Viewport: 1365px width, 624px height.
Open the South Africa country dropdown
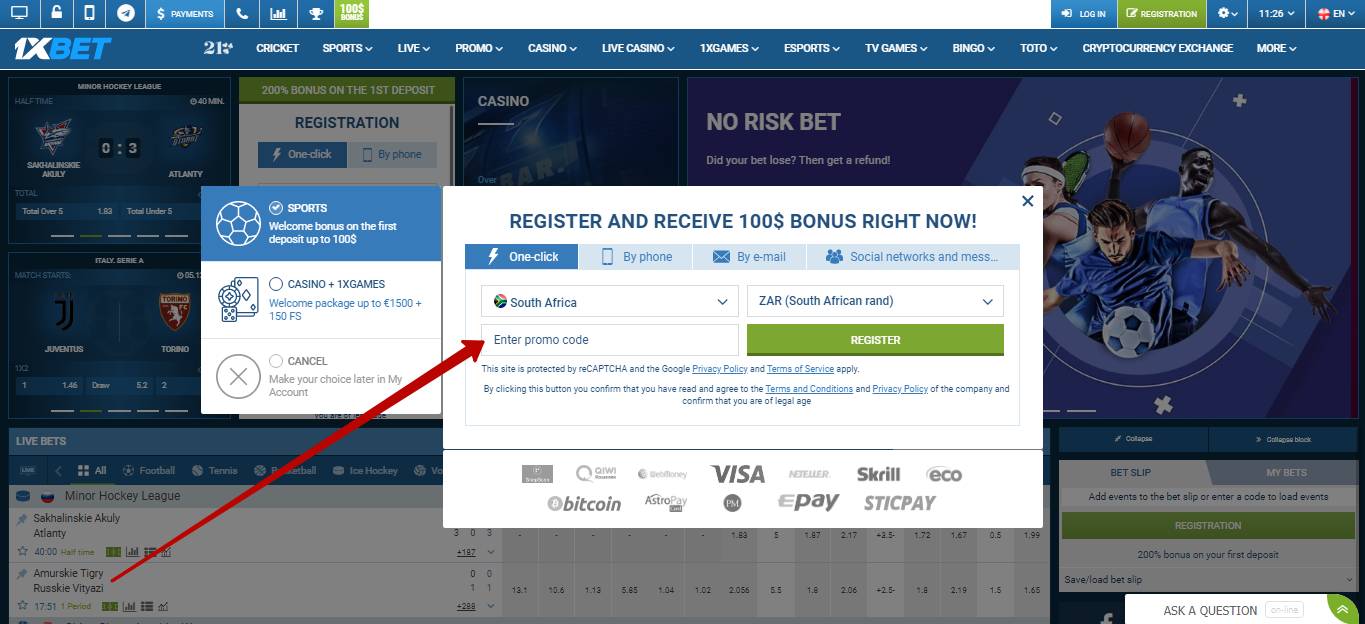pyautogui.click(x=609, y=301)
